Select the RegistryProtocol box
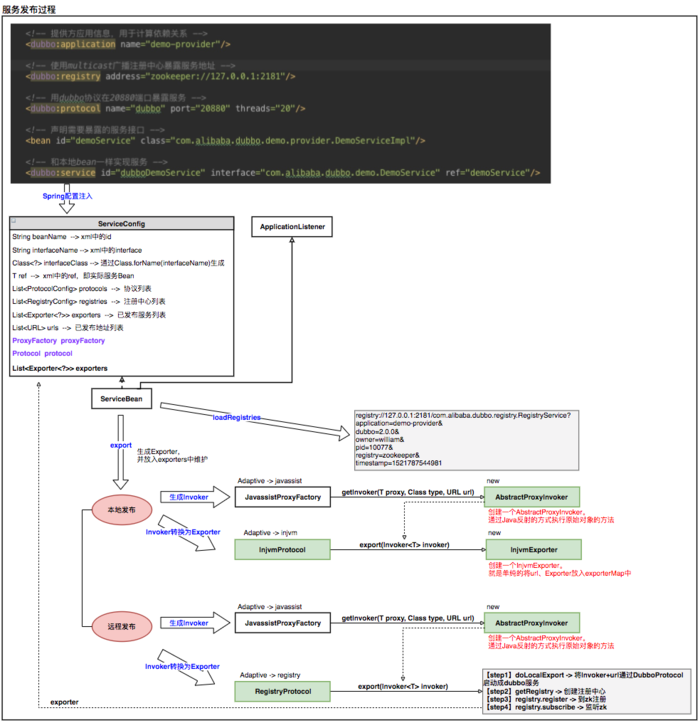The width and height of the screenshot is (700, 723). pos(283,692)
